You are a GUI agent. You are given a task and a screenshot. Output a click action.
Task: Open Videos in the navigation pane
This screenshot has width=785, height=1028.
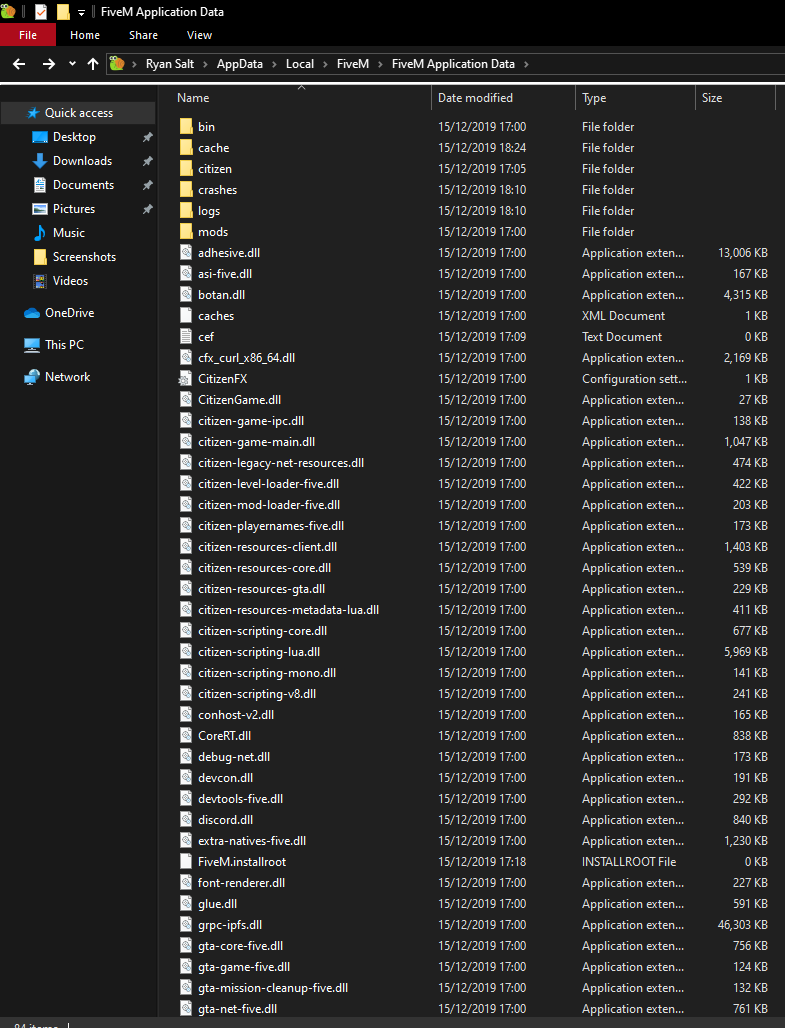click(70, 281)
